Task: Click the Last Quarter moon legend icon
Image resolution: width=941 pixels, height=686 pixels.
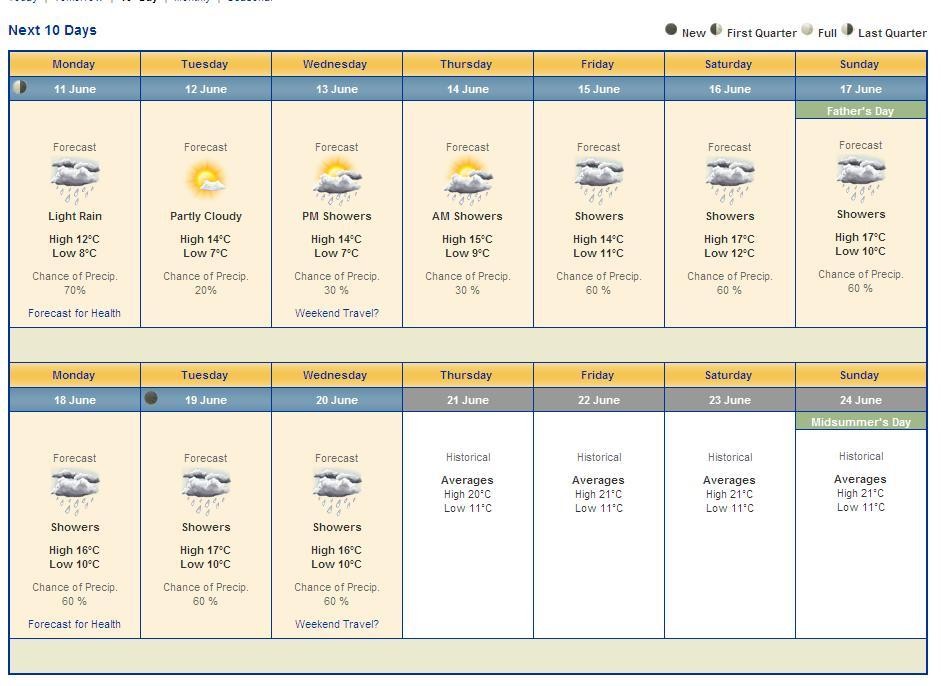Action: [x=847, y=29]
